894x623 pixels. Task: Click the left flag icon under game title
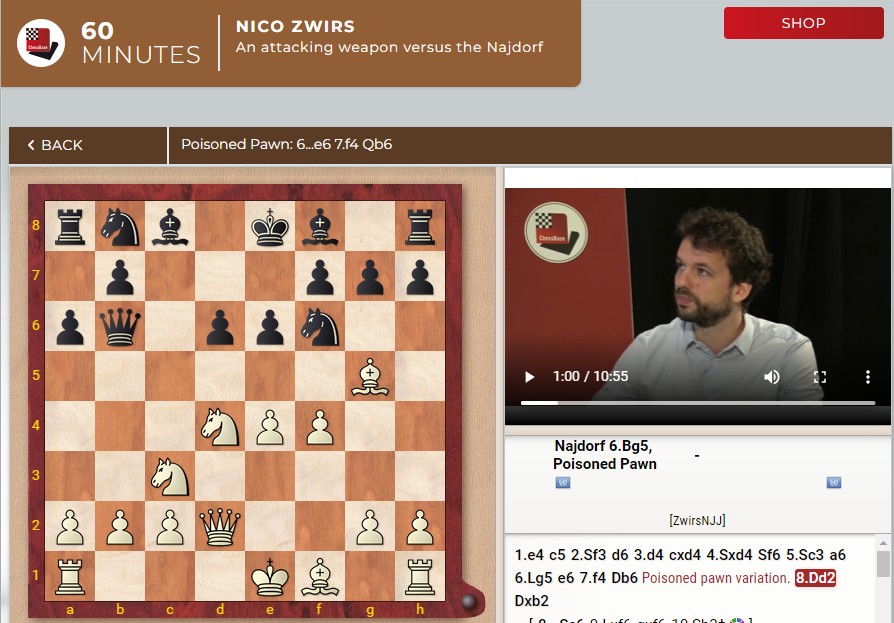pos(563,483)
